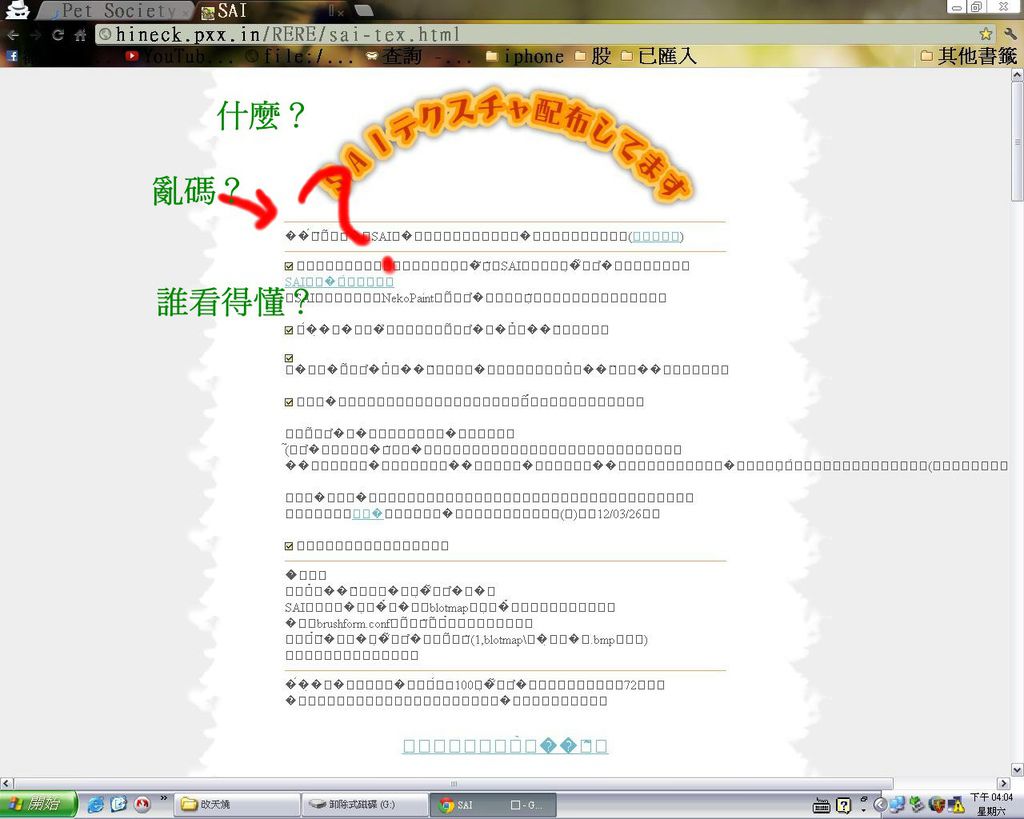Click the red round quick launch icon
The width and height of the screenshot is (1024, 819).
141,805
